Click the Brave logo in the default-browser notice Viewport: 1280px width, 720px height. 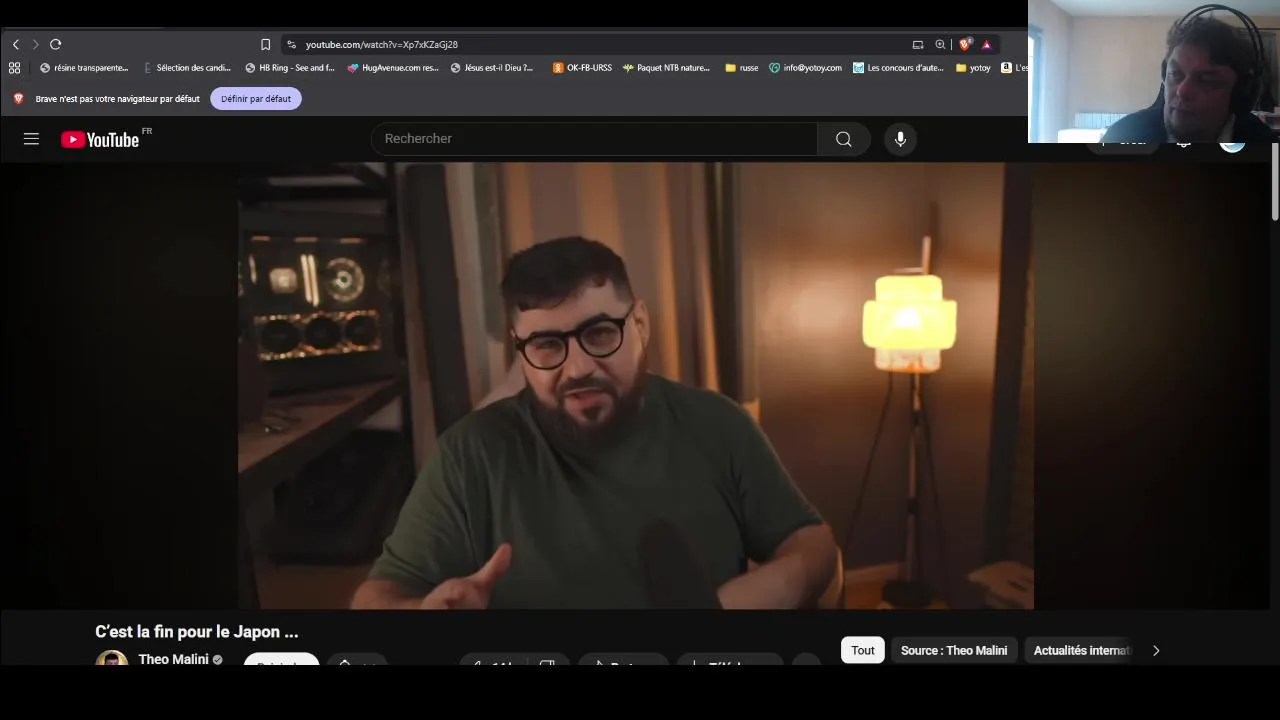[18, 99]
